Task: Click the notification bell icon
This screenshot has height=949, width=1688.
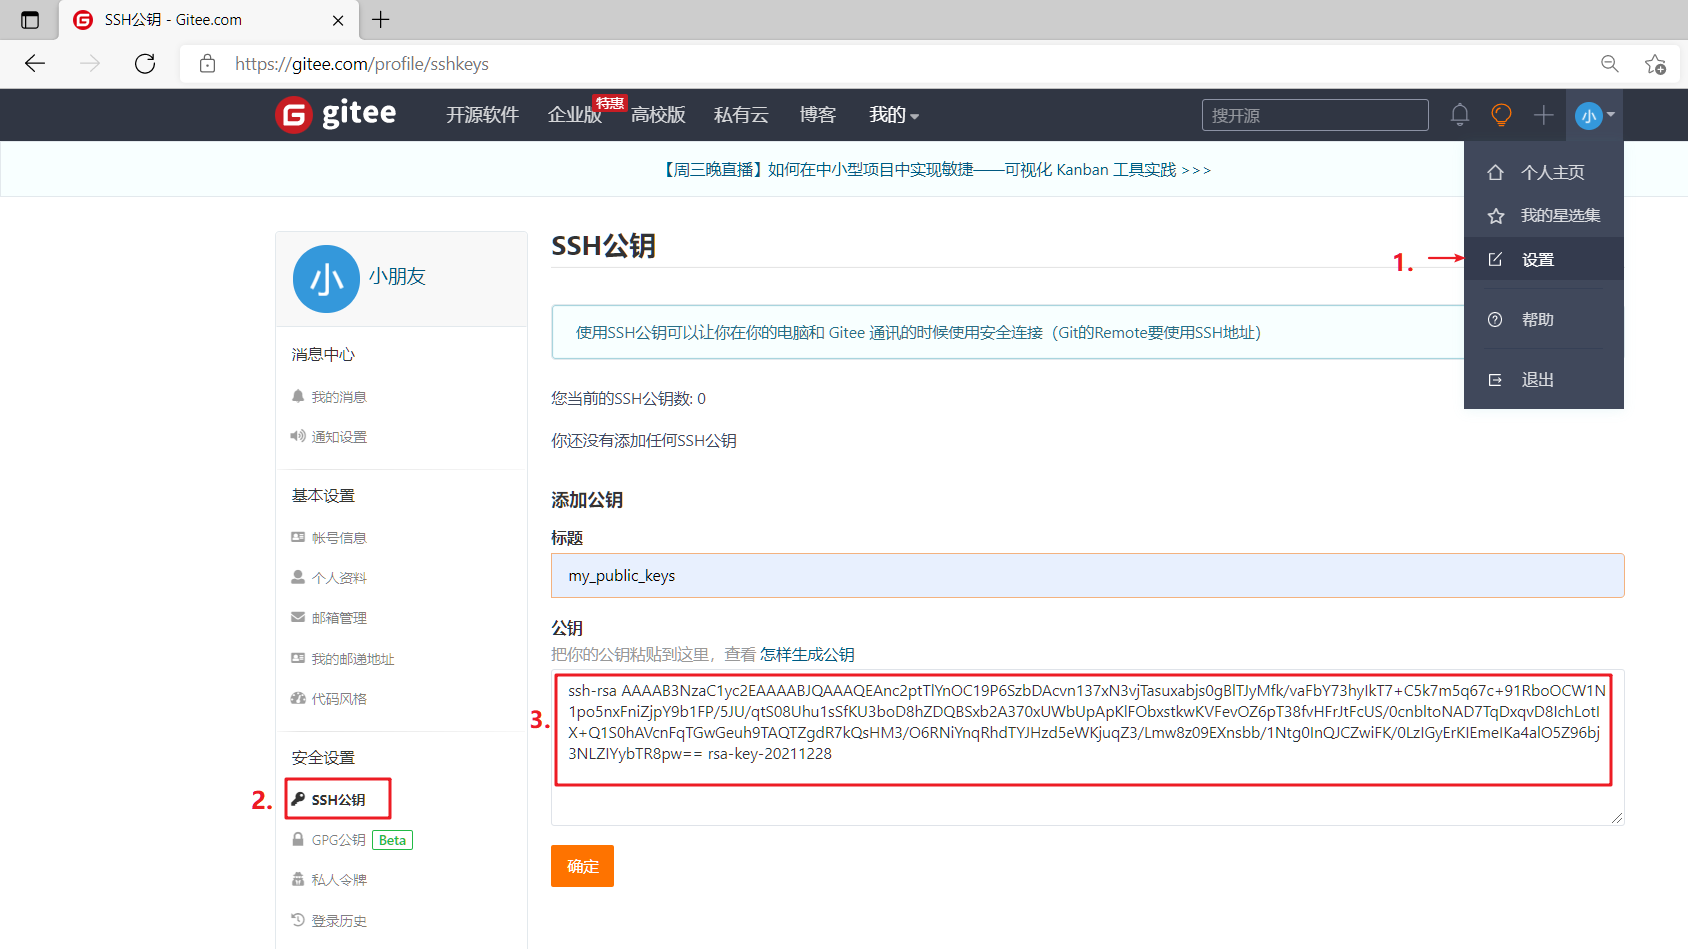Action: click(1459, 114)
